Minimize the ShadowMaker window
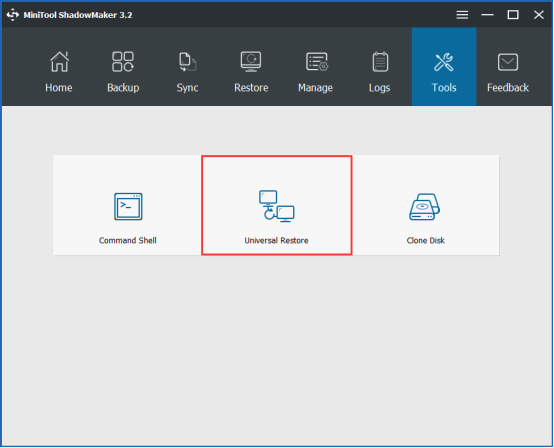554x448 pixels. point(488,15)
